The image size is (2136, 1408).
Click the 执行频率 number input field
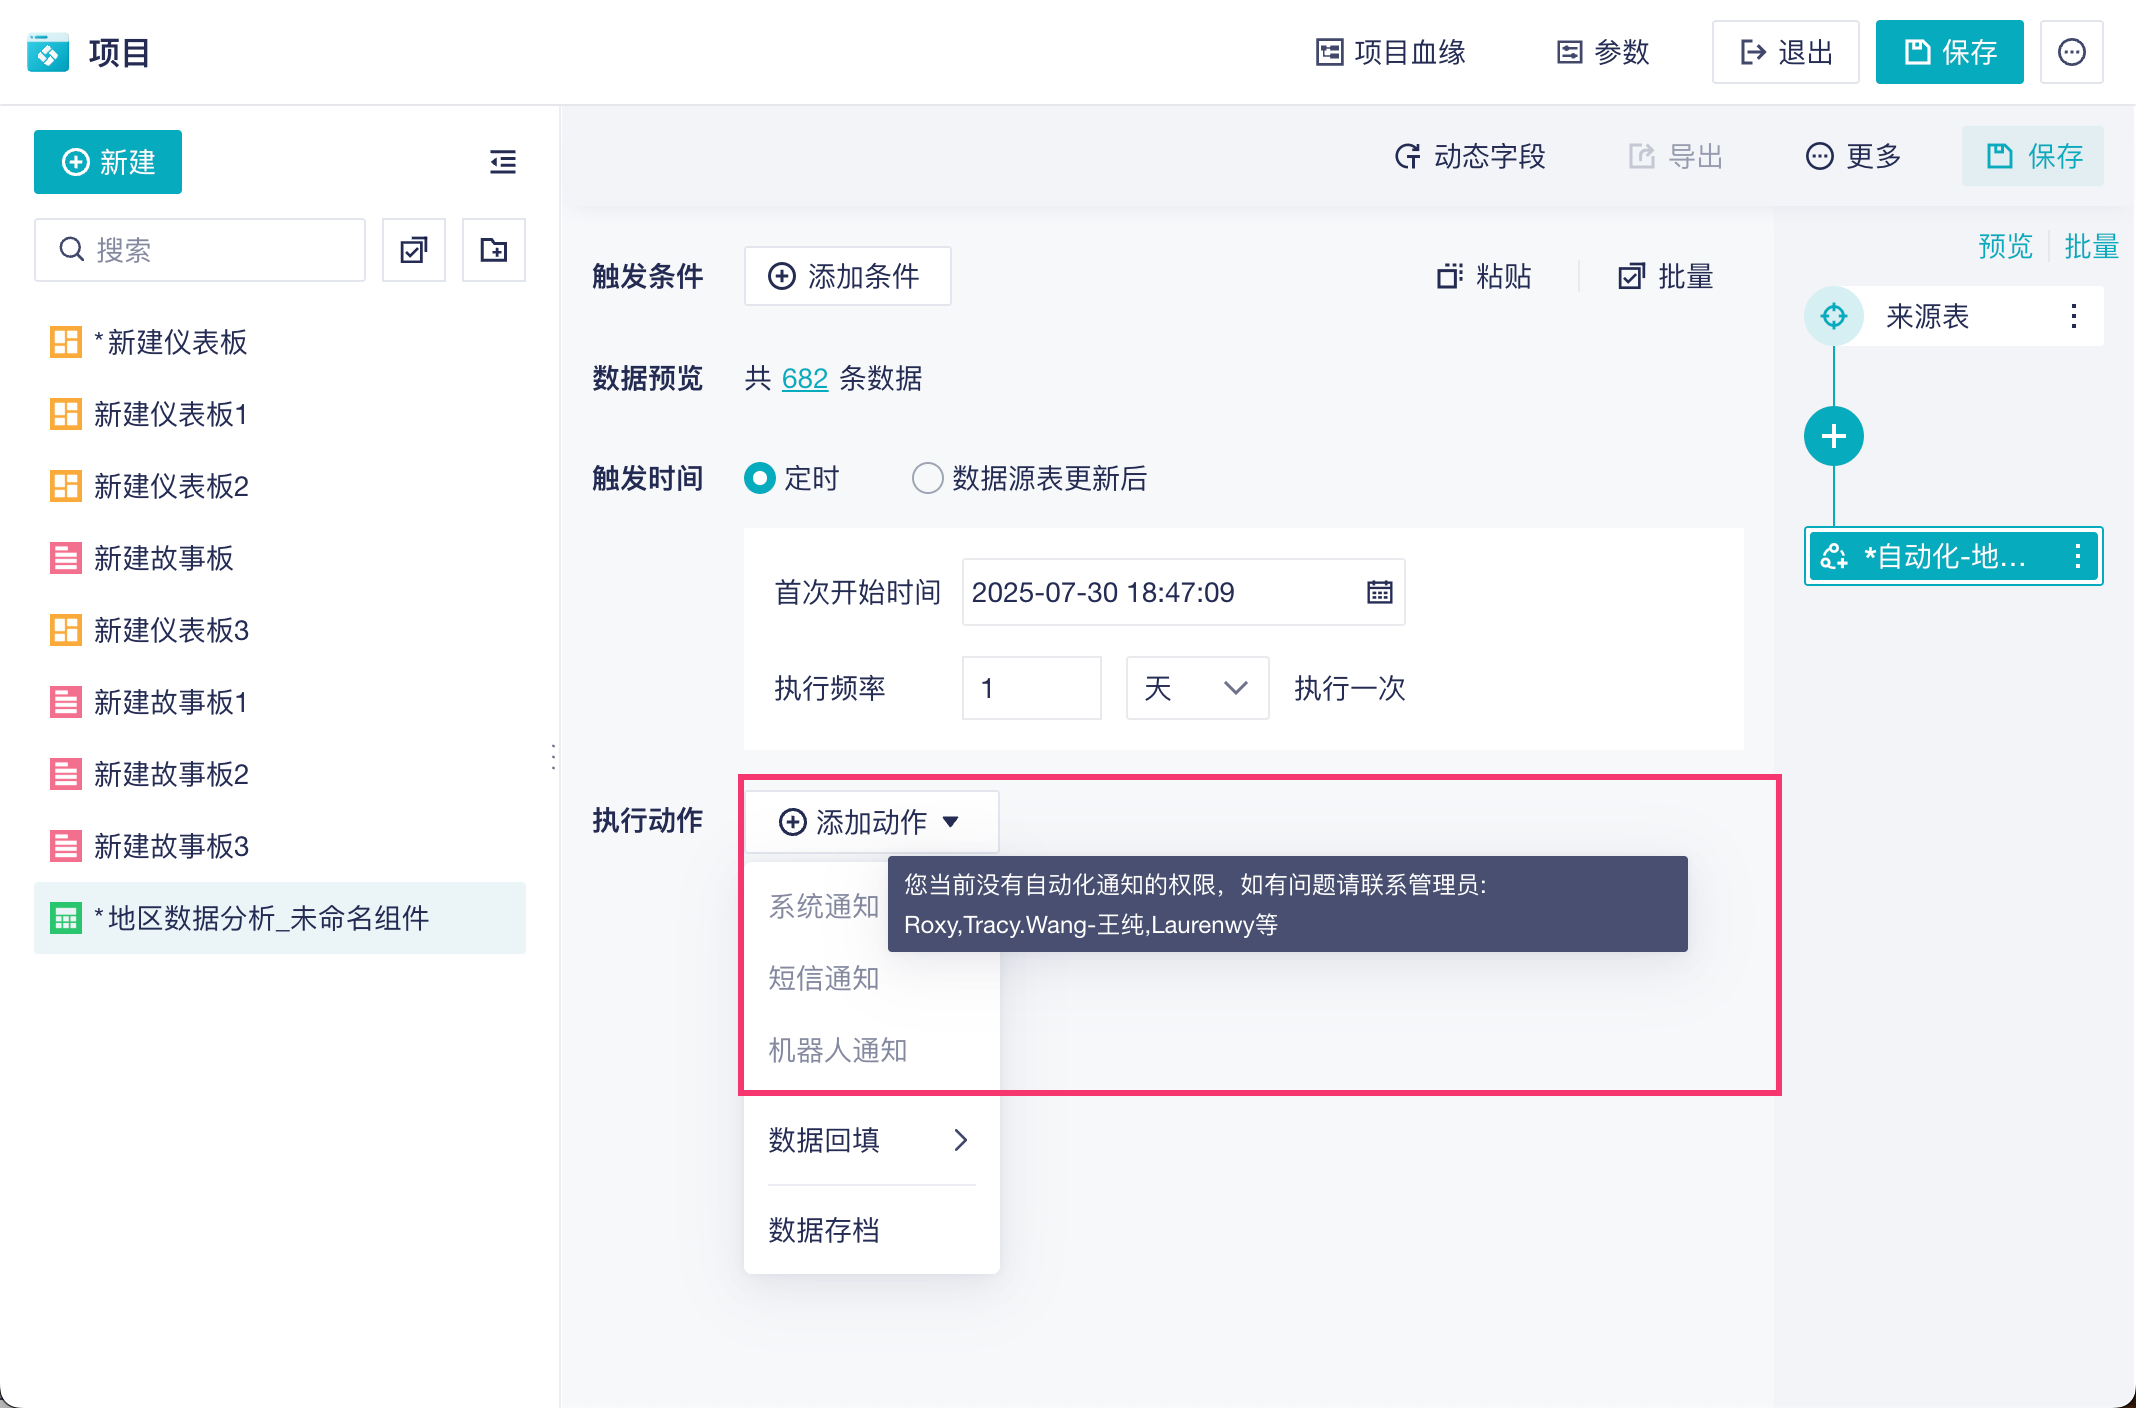(x=1031, y=688)
